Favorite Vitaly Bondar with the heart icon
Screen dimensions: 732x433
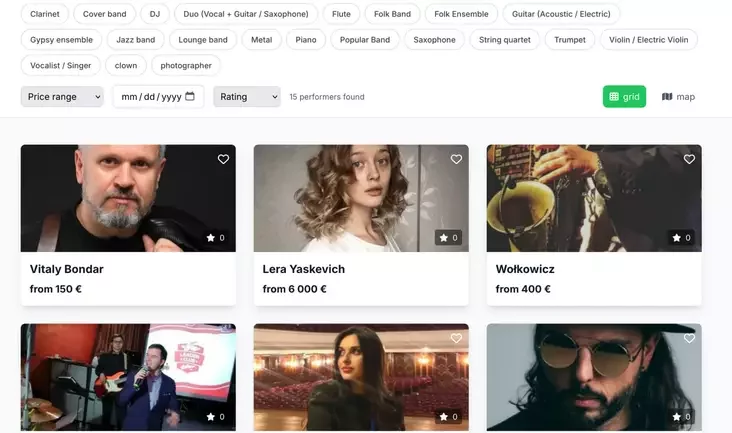[x=223, y=159]
